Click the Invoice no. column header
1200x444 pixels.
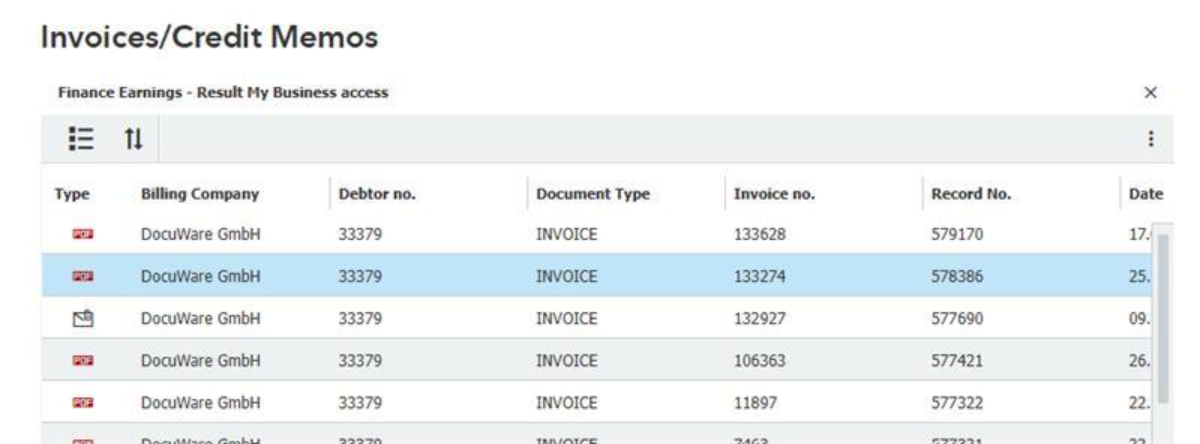pyautogui.click(x=773, y=194)
